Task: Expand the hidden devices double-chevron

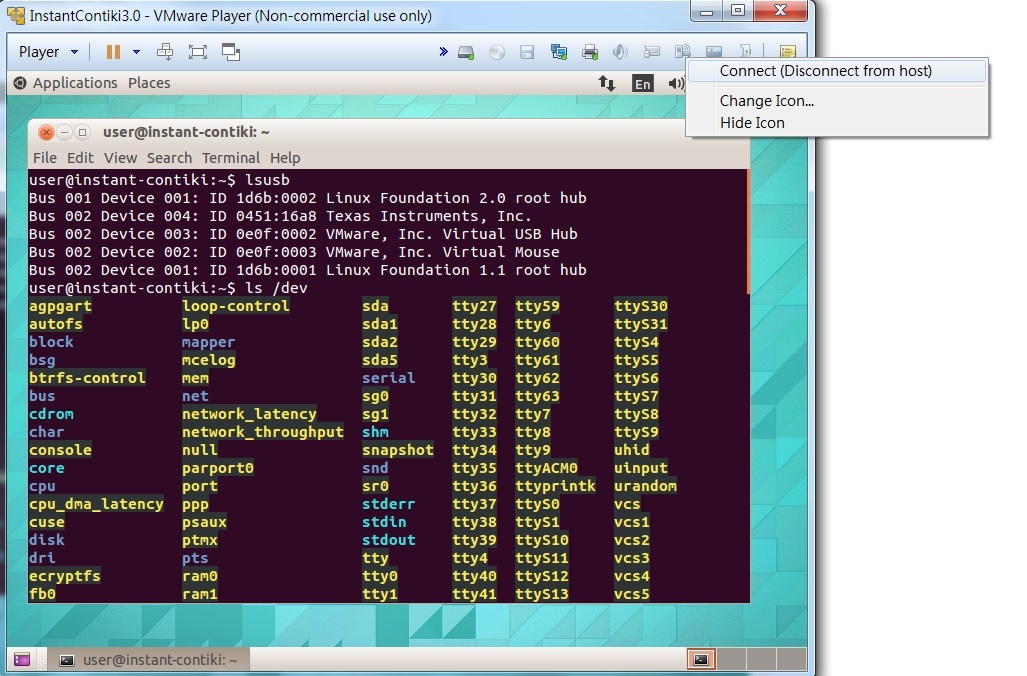Action: coord(443,51)
